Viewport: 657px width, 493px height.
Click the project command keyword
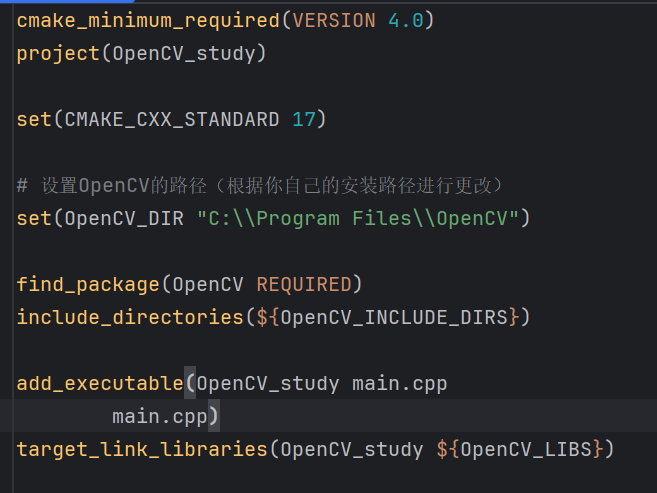coord(58,54)
